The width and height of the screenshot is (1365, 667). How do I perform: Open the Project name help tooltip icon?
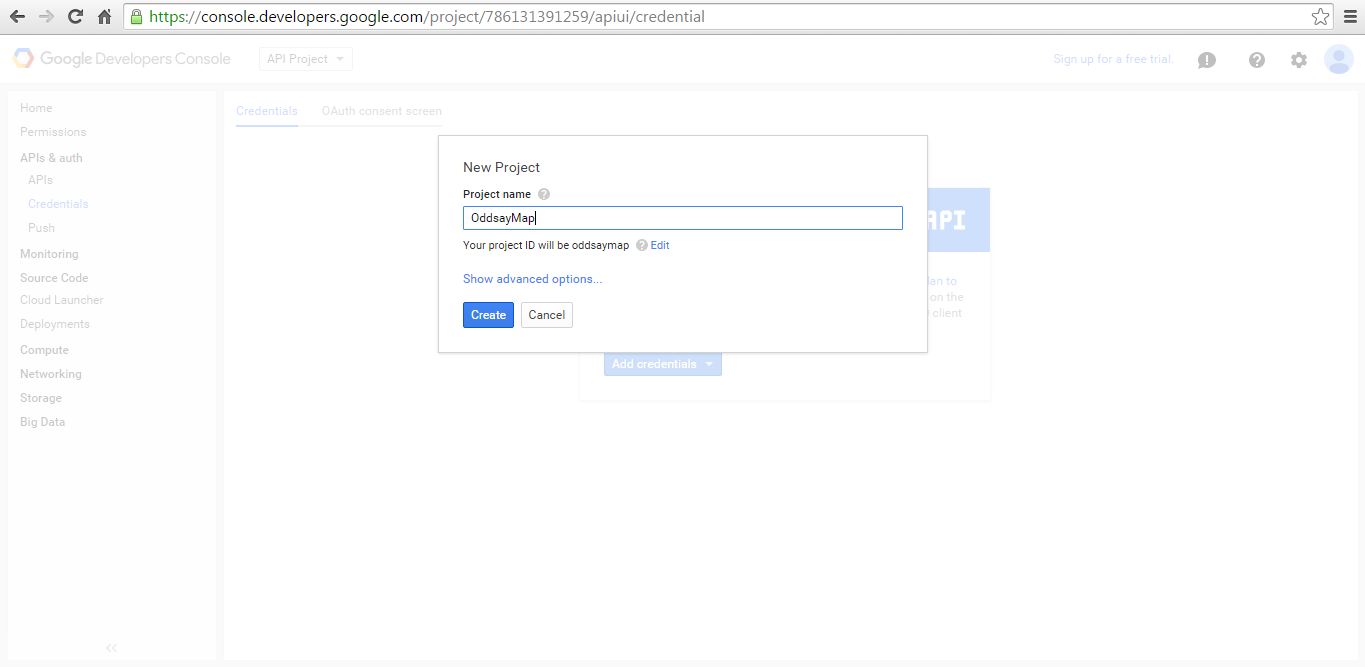[543, 194]
